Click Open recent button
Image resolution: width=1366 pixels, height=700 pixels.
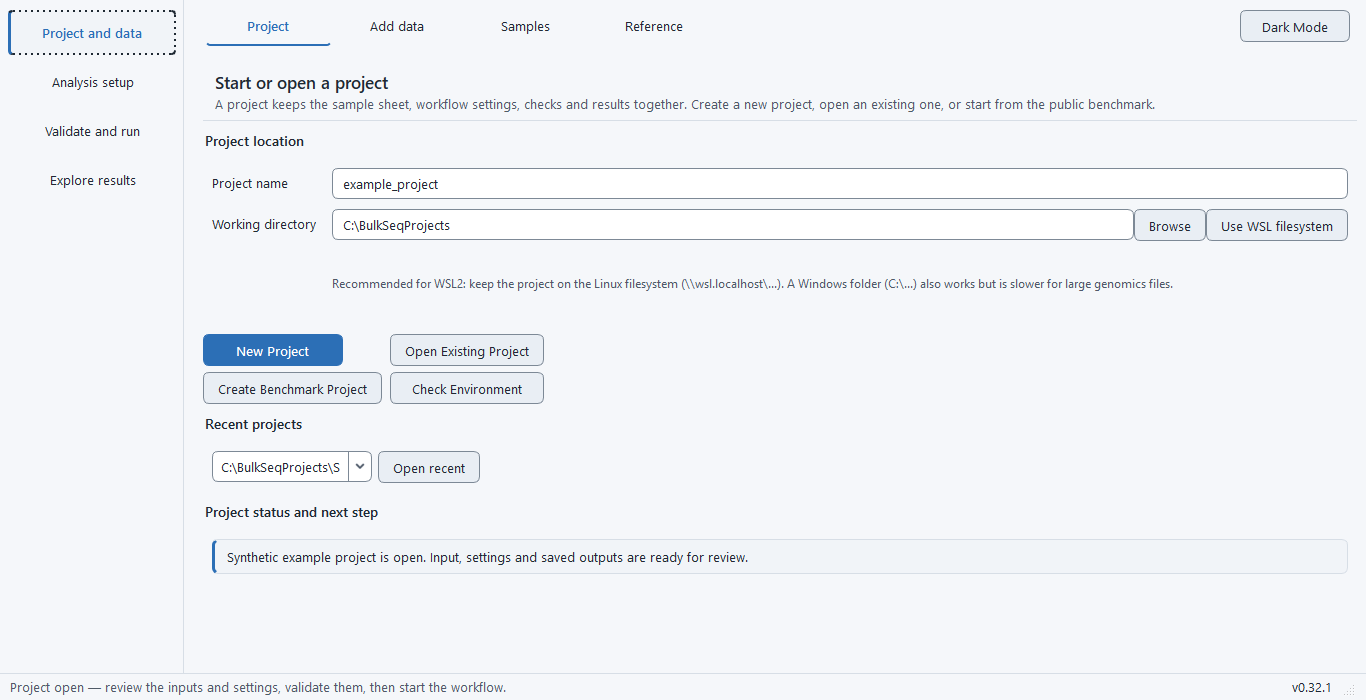(429, 468)
